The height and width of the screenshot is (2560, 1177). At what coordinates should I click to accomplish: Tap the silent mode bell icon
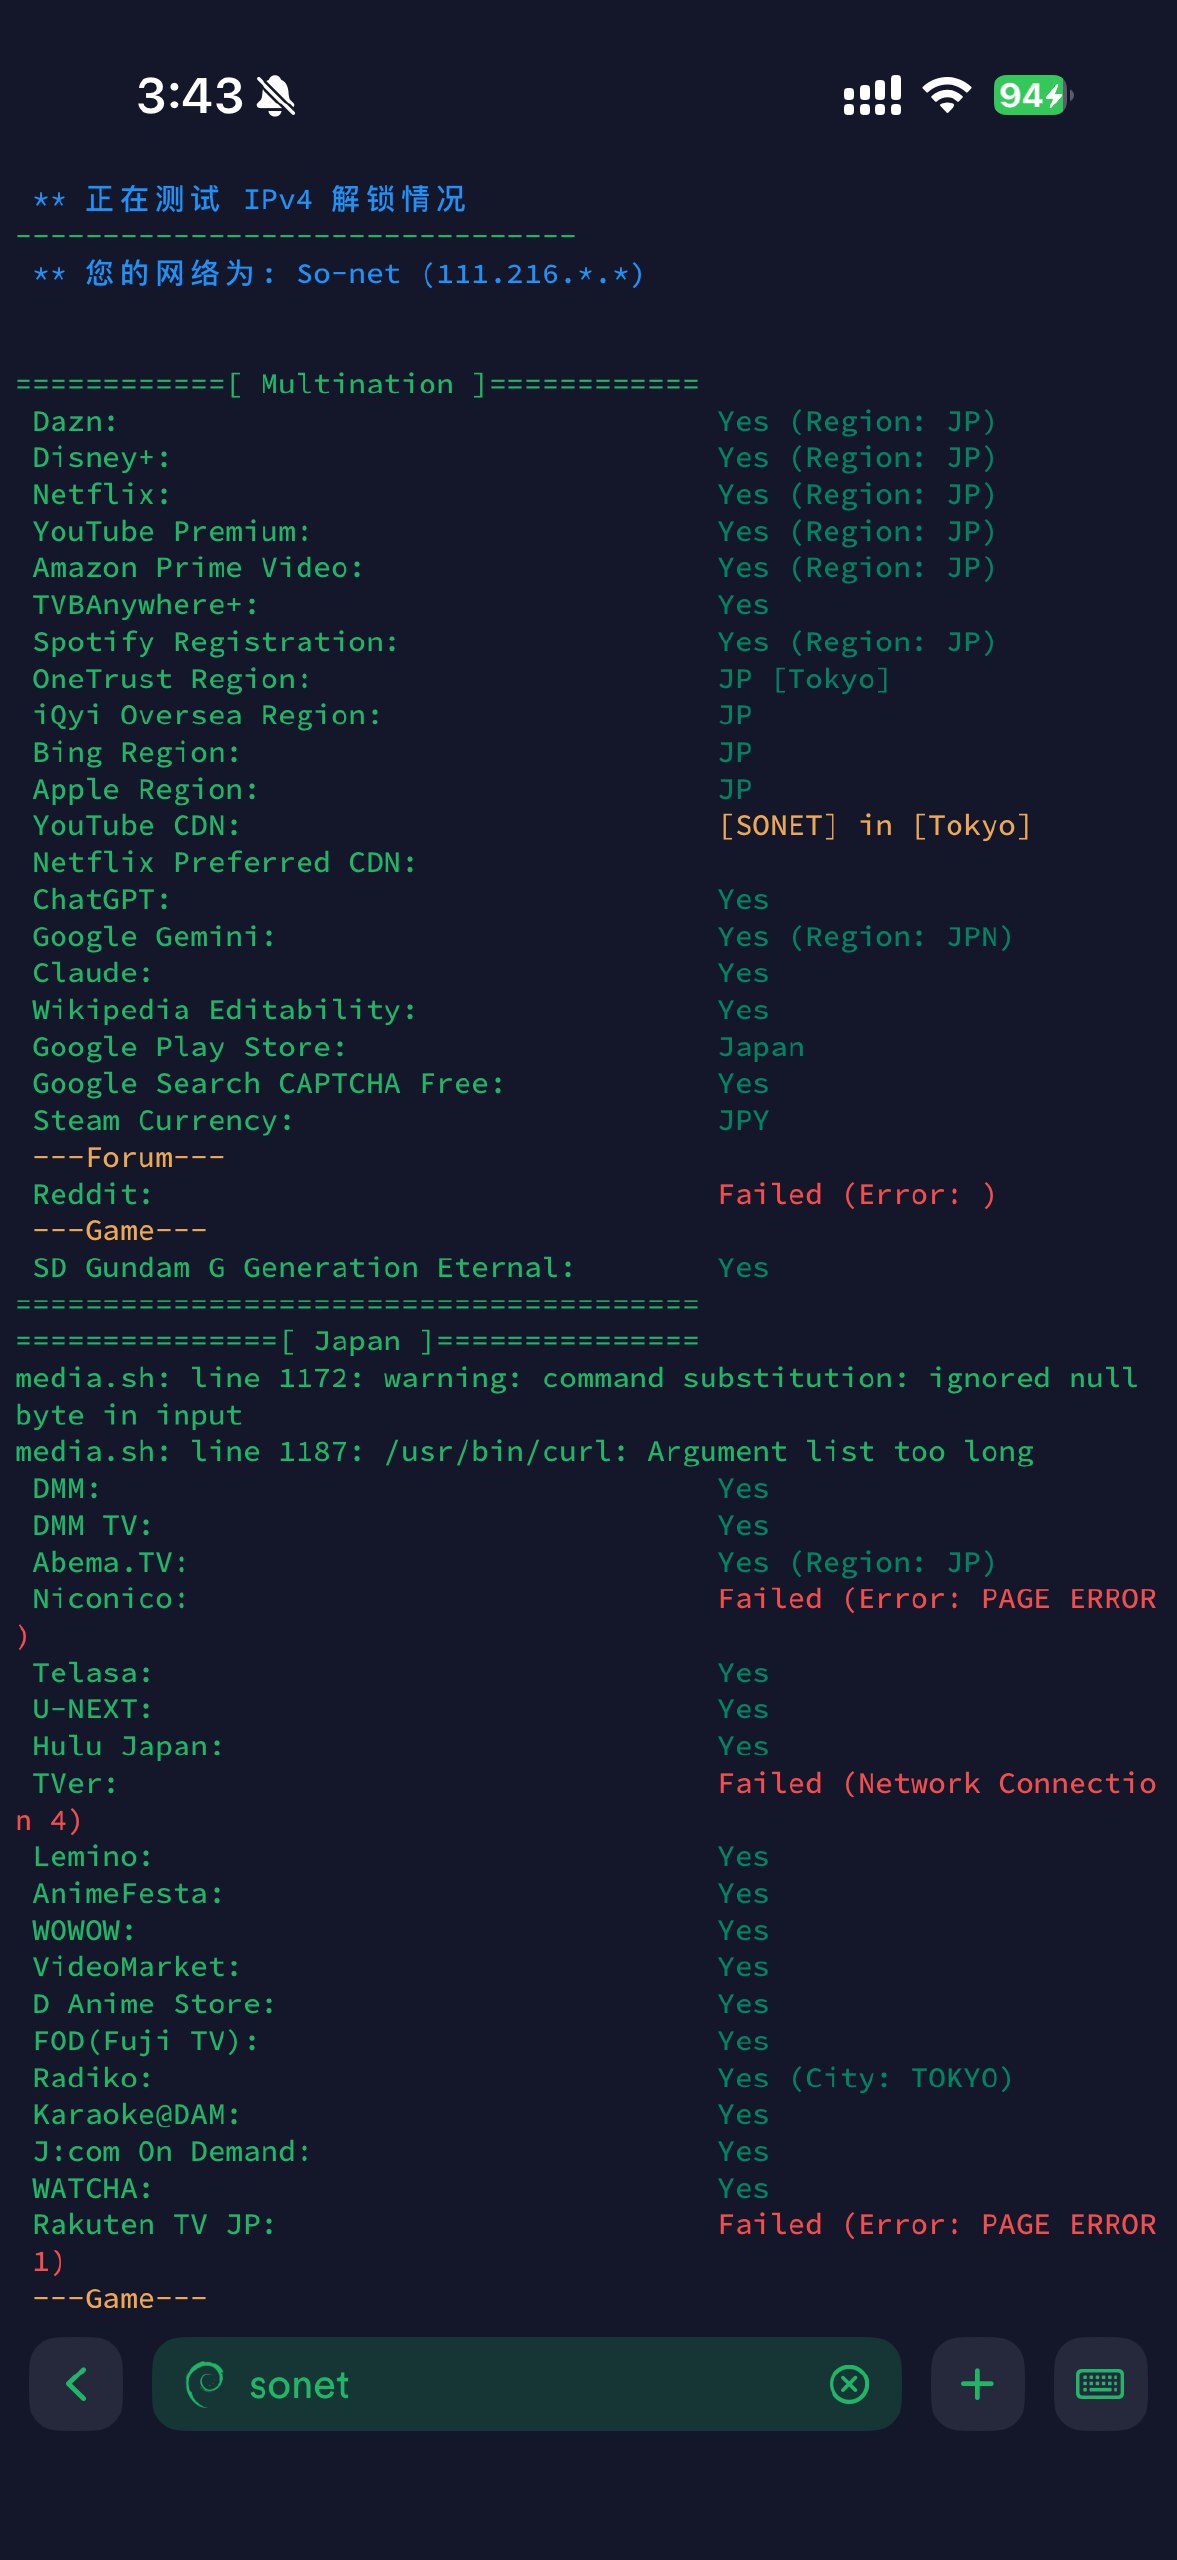point(276,96)
